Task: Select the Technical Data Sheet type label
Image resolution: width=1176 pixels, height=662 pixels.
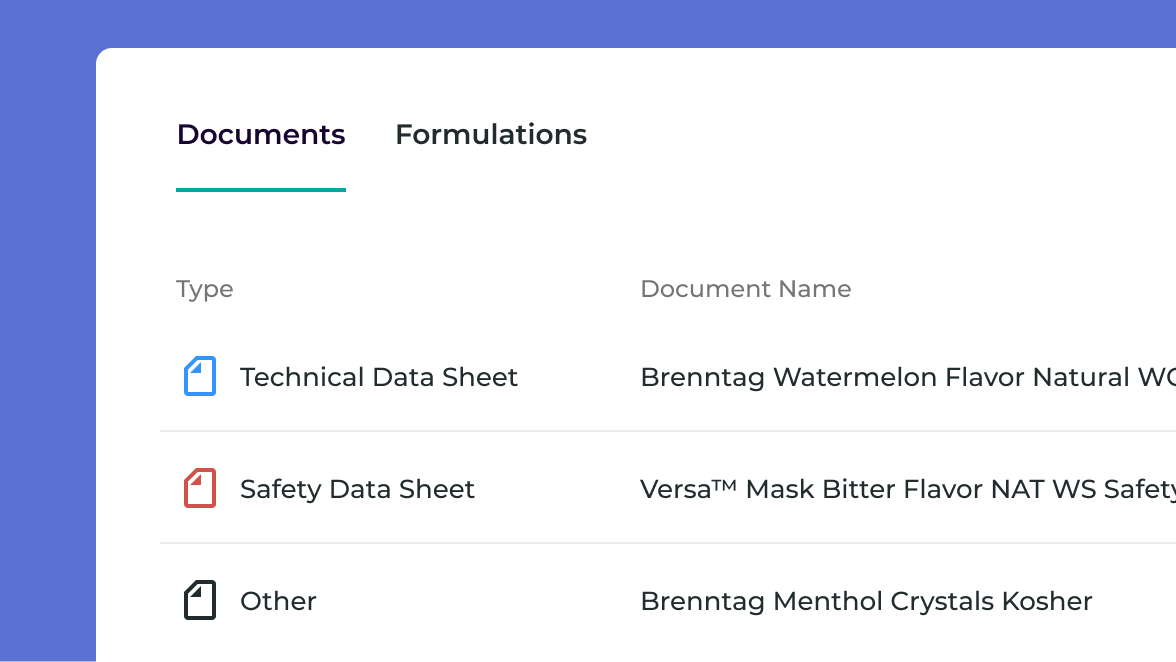Action: (379, 377)
